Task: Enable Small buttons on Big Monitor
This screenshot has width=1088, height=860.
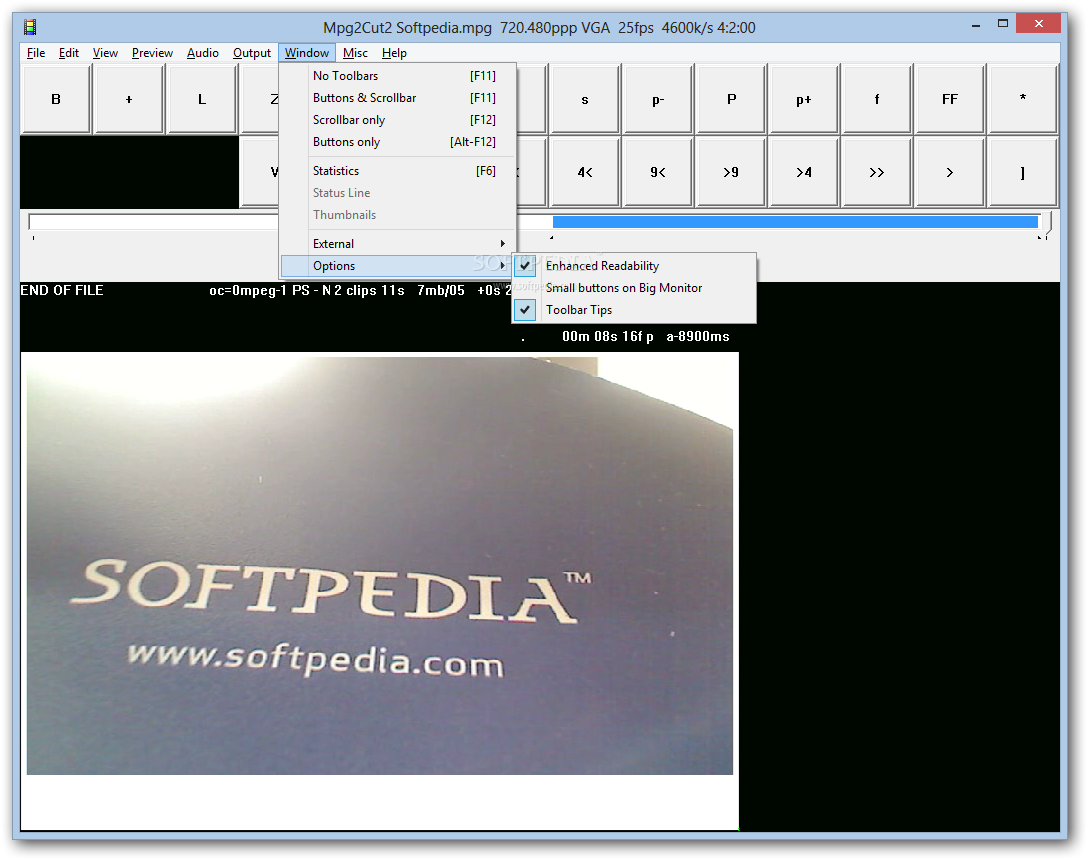Action: point(634,288)
